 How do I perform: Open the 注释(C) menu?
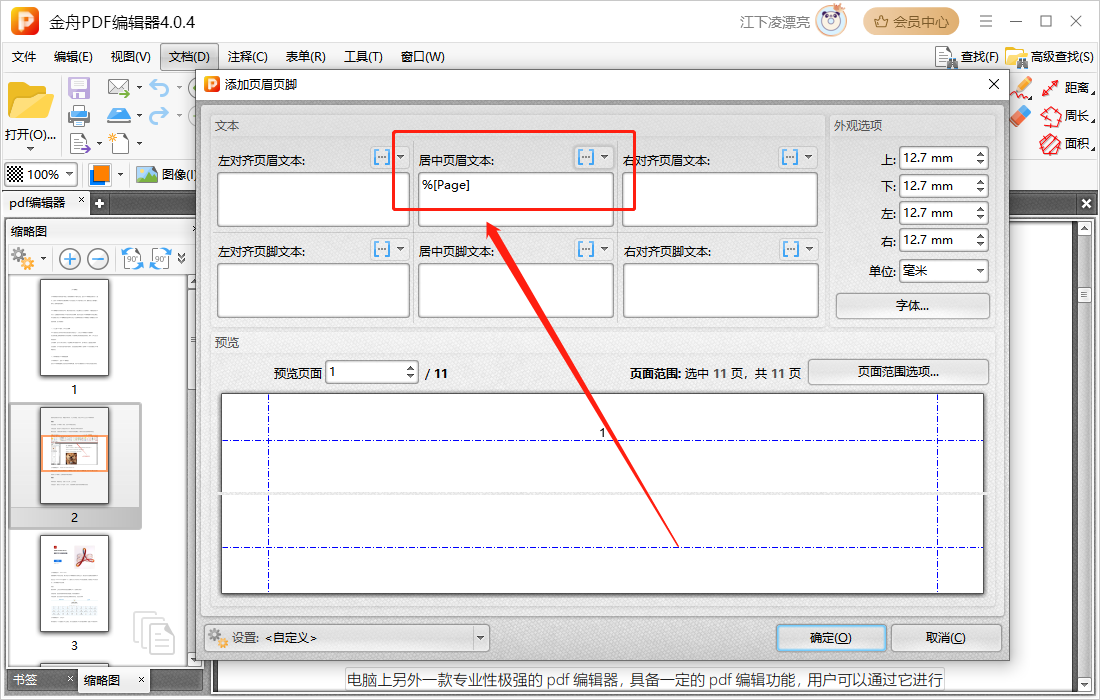[x=248, y=57]
